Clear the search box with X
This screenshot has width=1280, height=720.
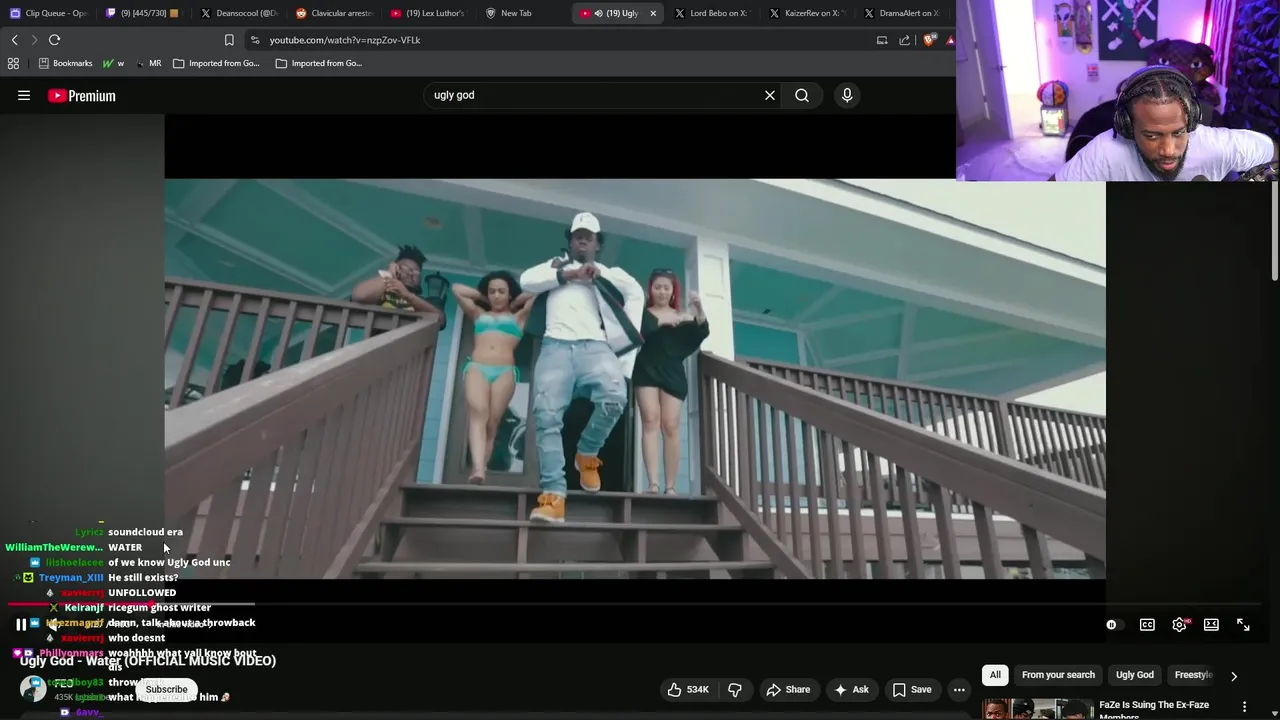click(x=770, y=95)
